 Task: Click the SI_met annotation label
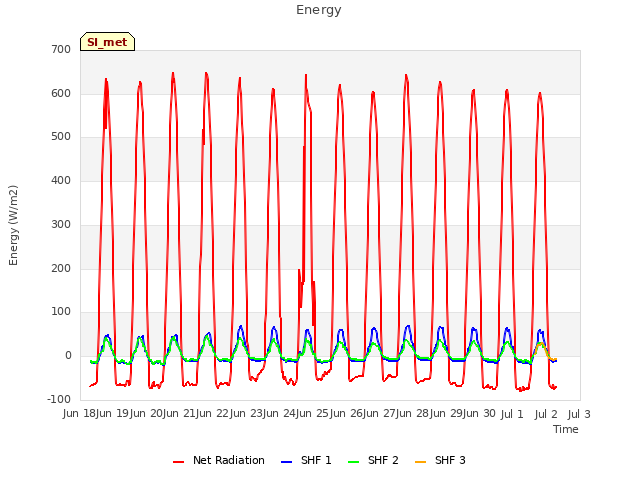point(107,42)
